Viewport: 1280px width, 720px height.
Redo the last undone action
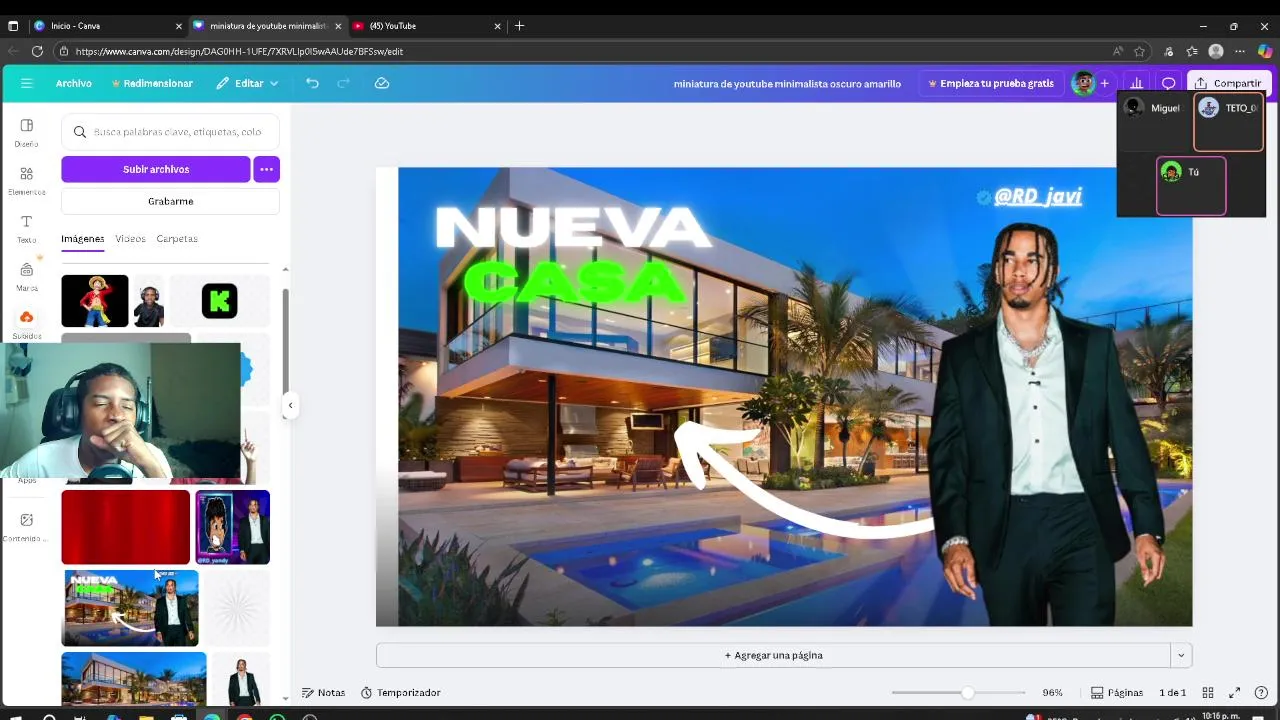click(344, 83)
